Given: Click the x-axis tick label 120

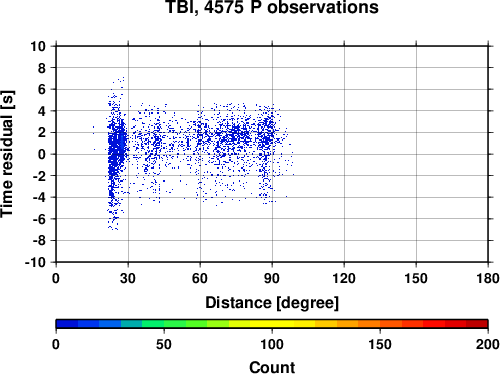Looking at the screenshot, I should pyautogui.click(x=344, y=278).
